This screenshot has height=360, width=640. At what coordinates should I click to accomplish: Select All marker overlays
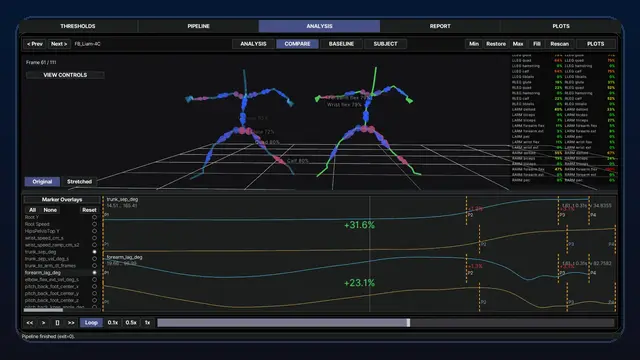click(x=32, y=210)
